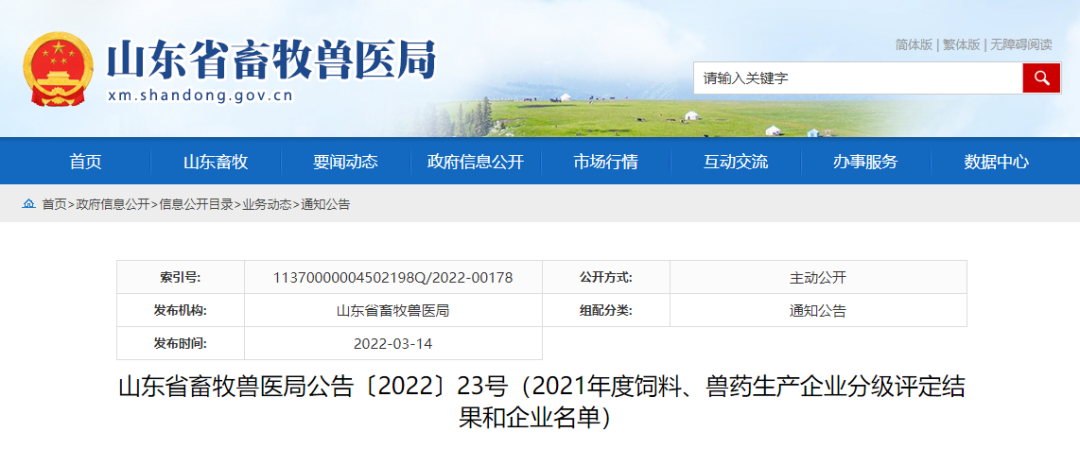Screen dimensions: 1080x449
Task: Click the national emblem logo
Action: pyautogui.click(x=59, y=68)
